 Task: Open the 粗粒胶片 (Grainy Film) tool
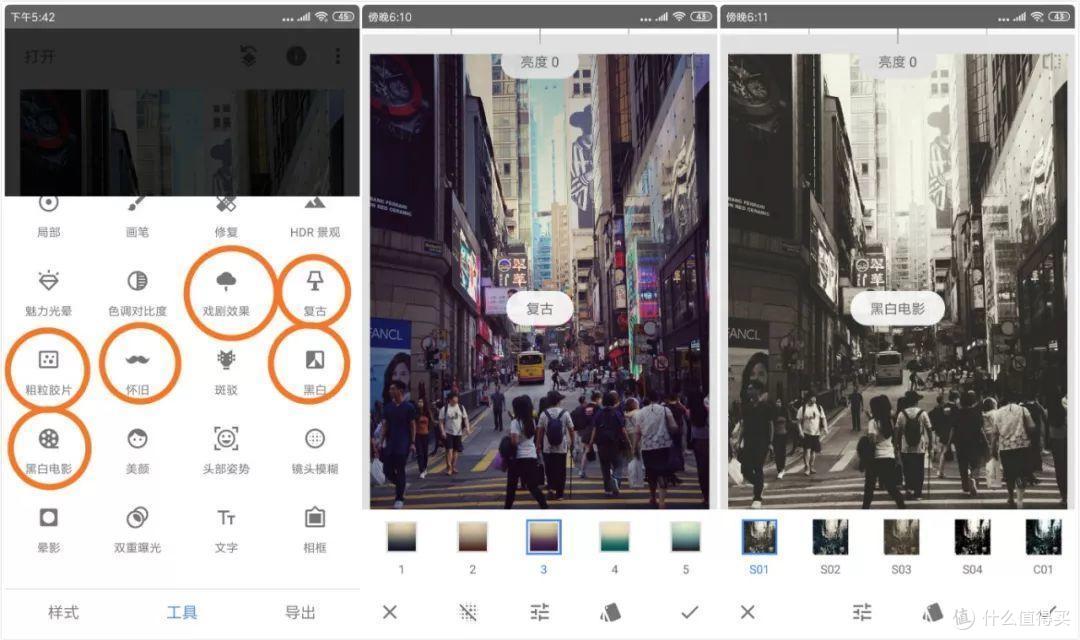[48, 362]
